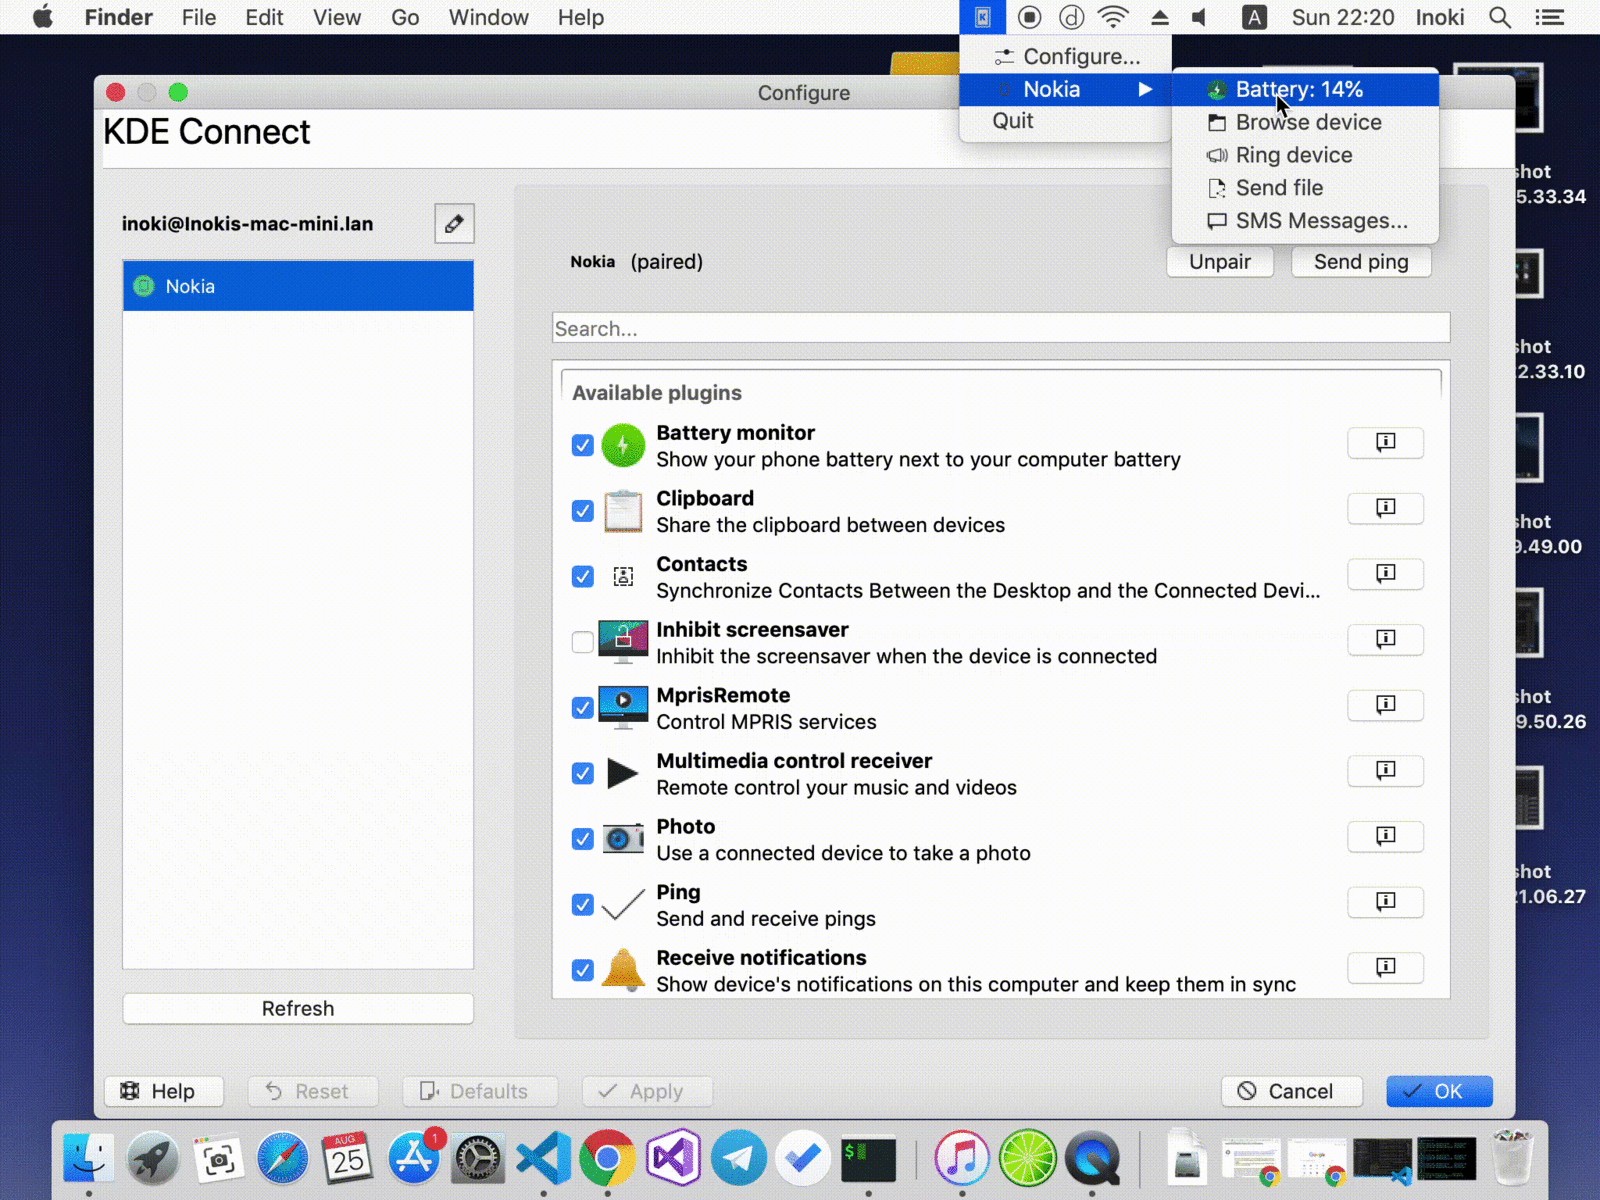Select Ring device from Nokia submenu
This screenshot has width=1600, height=1200.
pos(1293,155)
